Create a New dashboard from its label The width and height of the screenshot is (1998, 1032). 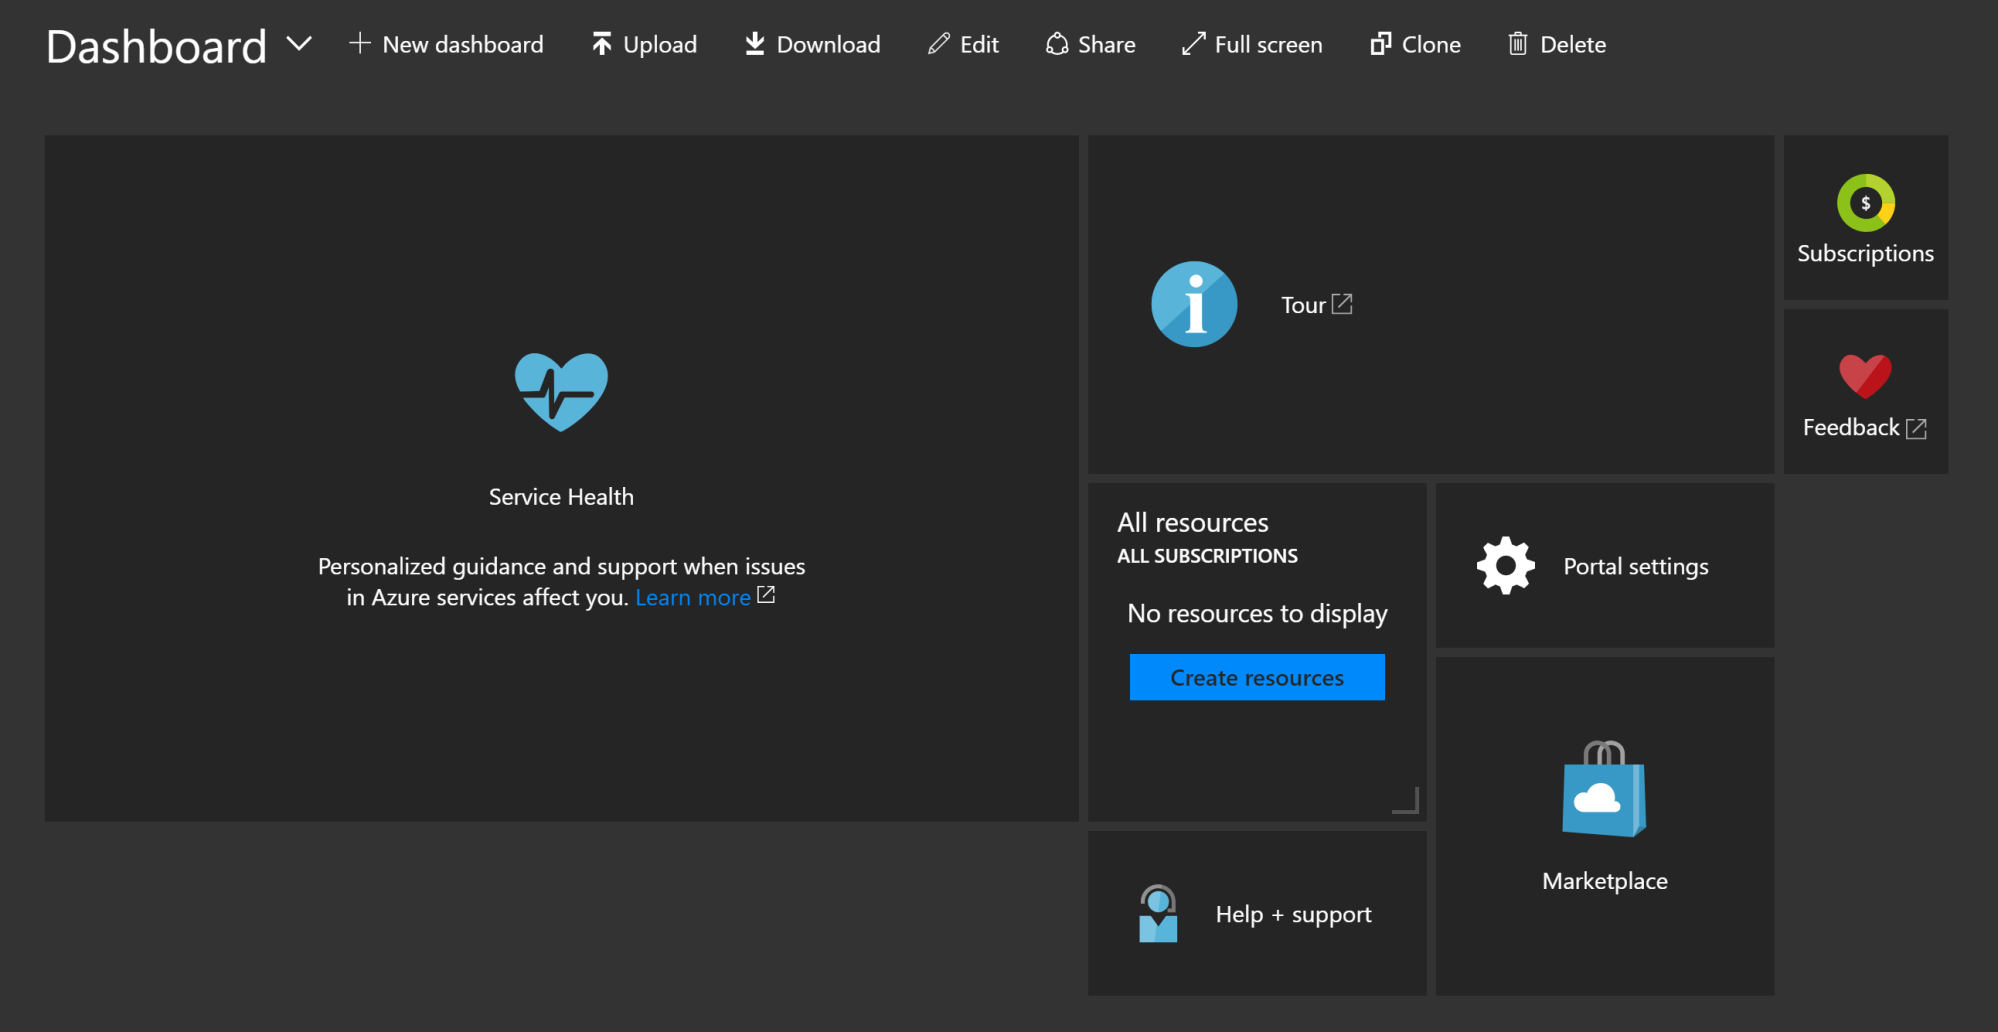(463, 45)
